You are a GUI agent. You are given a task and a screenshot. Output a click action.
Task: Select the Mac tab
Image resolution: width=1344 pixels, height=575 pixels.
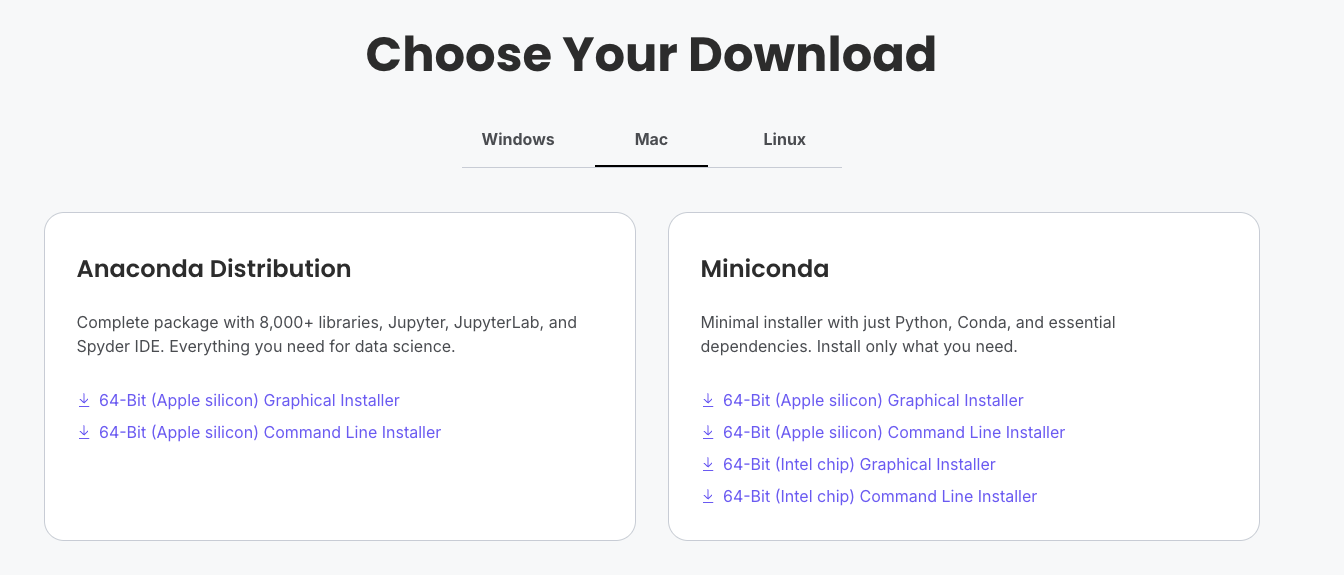click(651, 140)
